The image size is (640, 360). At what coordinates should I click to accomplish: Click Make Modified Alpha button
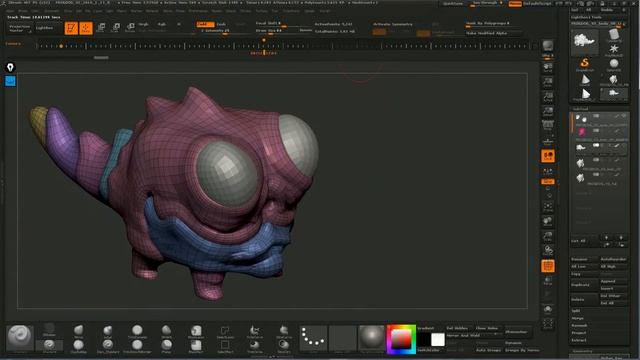(493, 33)
